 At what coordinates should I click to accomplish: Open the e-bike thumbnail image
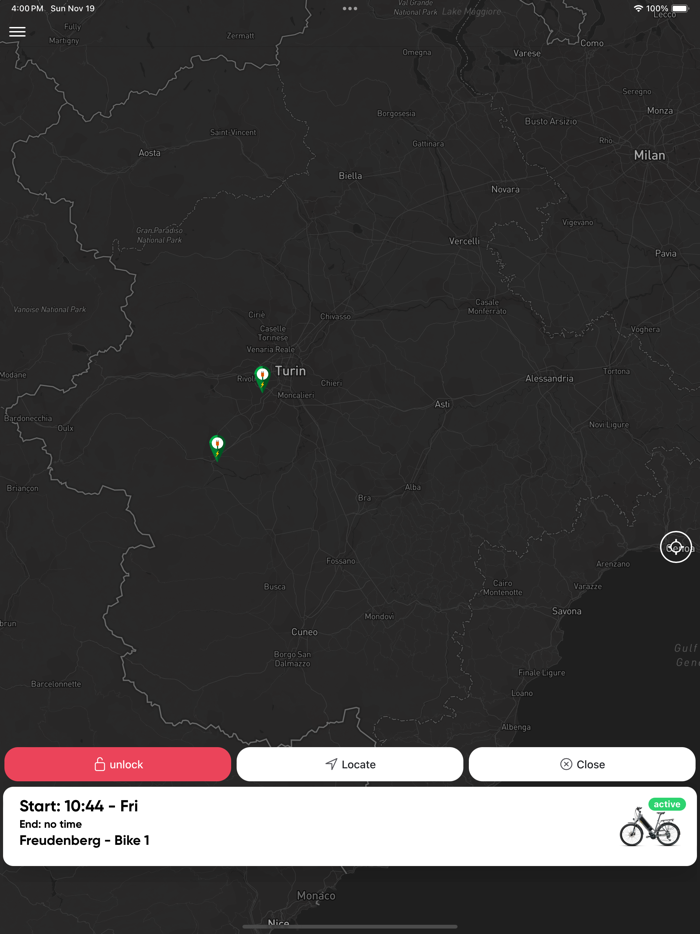[x=649, y=828]
